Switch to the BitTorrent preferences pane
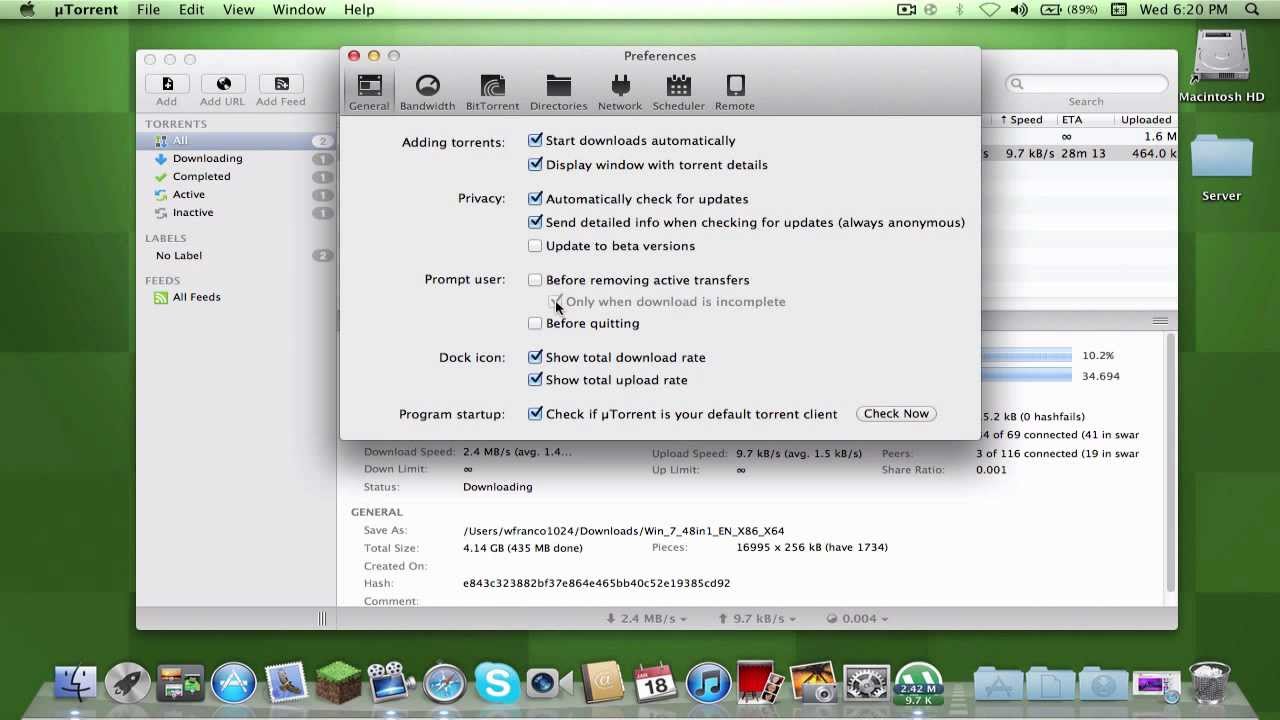Image resolution: width=1280 pixels, height=720 pixels. 492,92
